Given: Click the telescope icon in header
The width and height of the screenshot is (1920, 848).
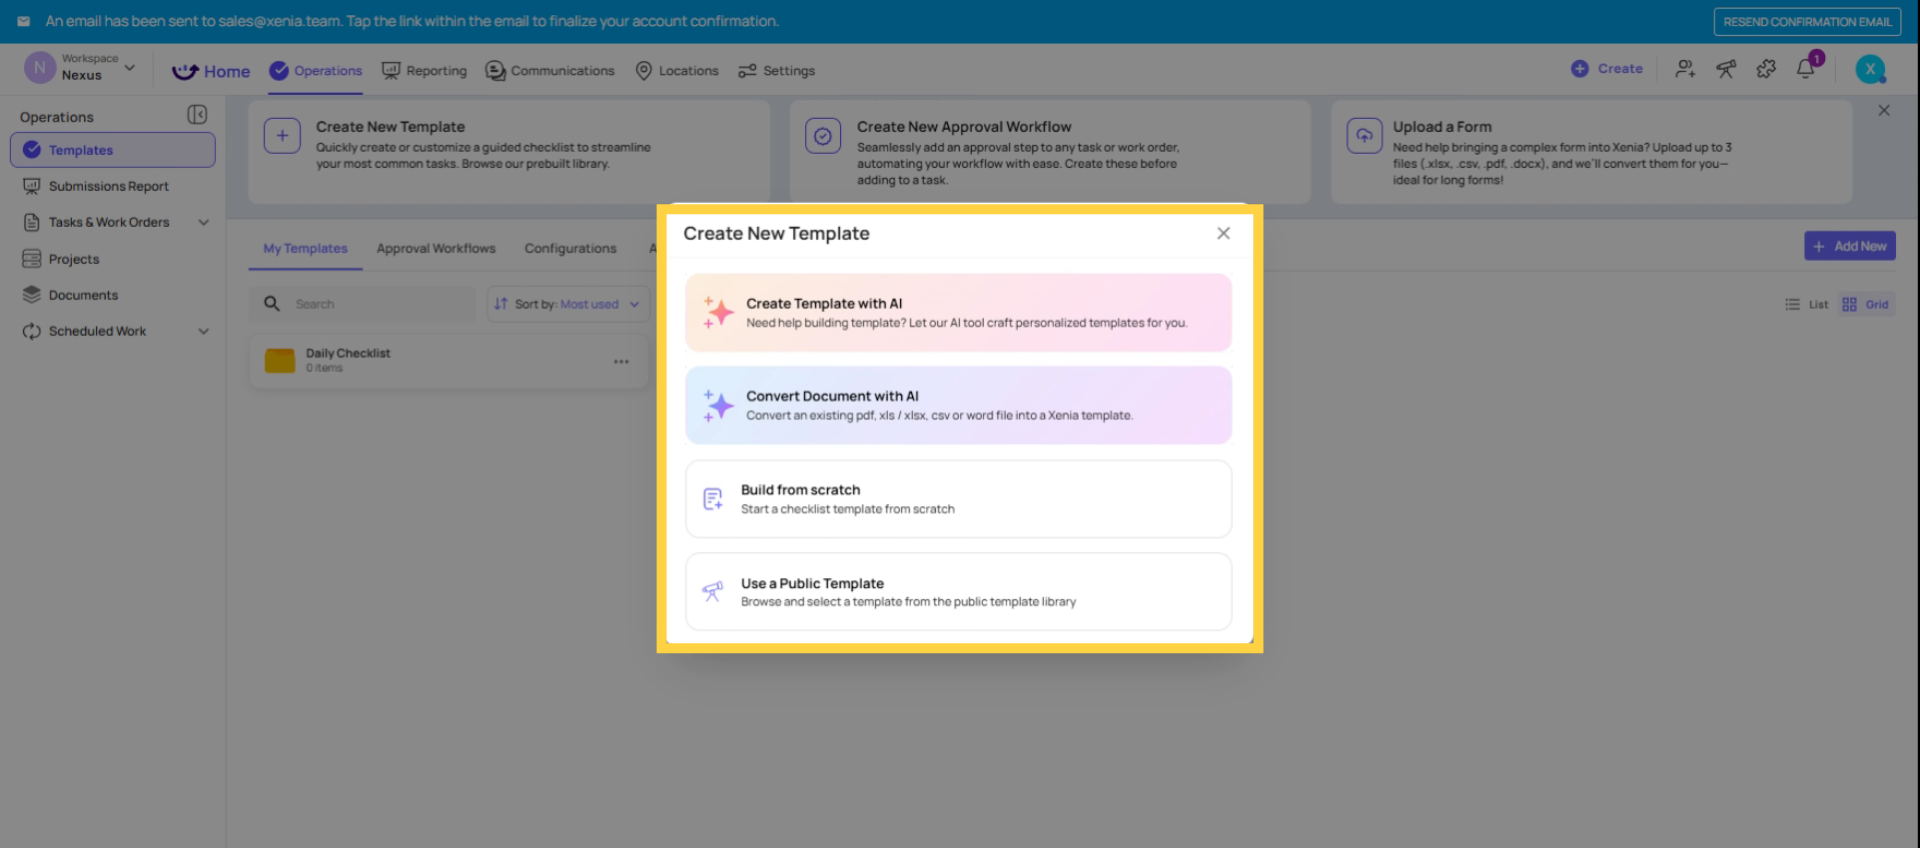Looking at the screenshot, I should tap(1726, 69).
